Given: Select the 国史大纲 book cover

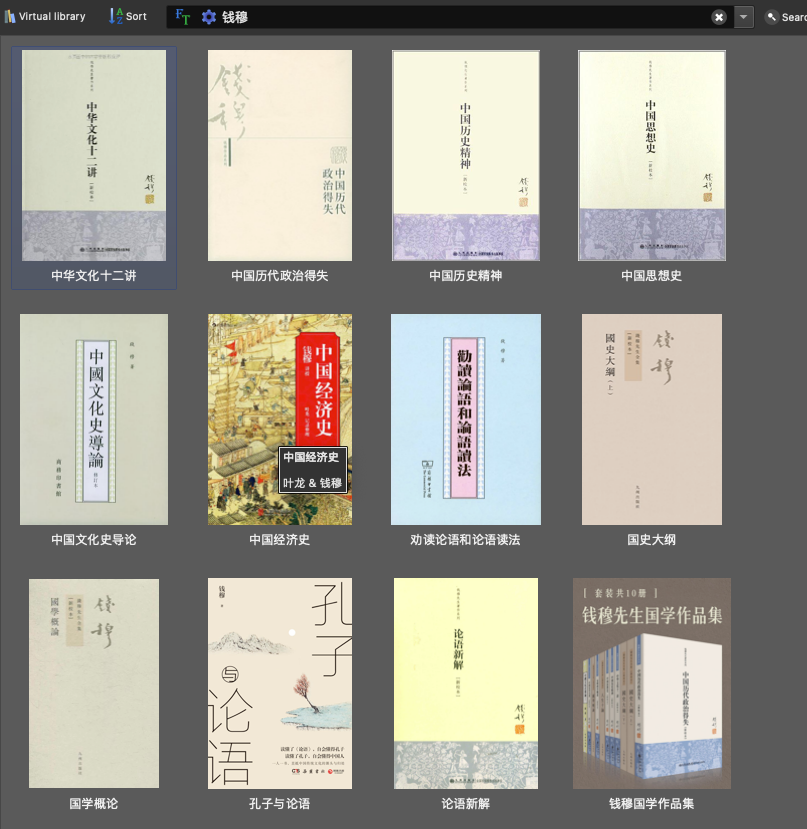Looking at the screenshot, I should pos(652,419).
